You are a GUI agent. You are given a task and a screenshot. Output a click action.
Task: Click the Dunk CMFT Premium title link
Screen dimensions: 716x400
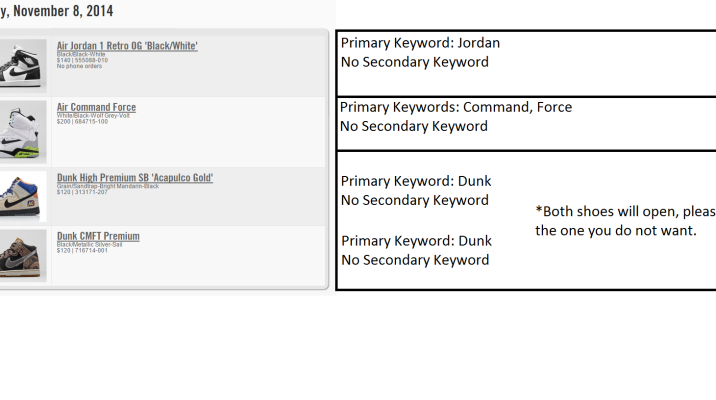(x=98, y=236)
